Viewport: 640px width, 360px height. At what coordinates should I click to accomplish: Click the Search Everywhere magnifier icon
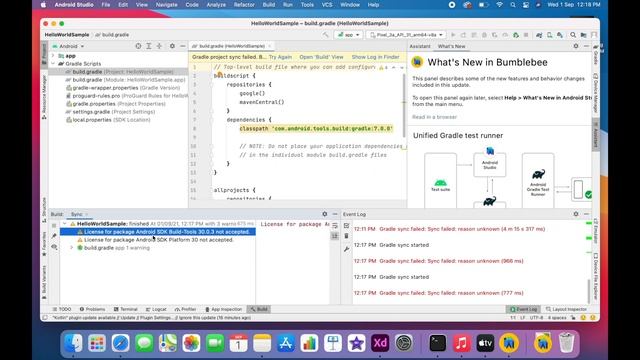click(x=573, y=35)
